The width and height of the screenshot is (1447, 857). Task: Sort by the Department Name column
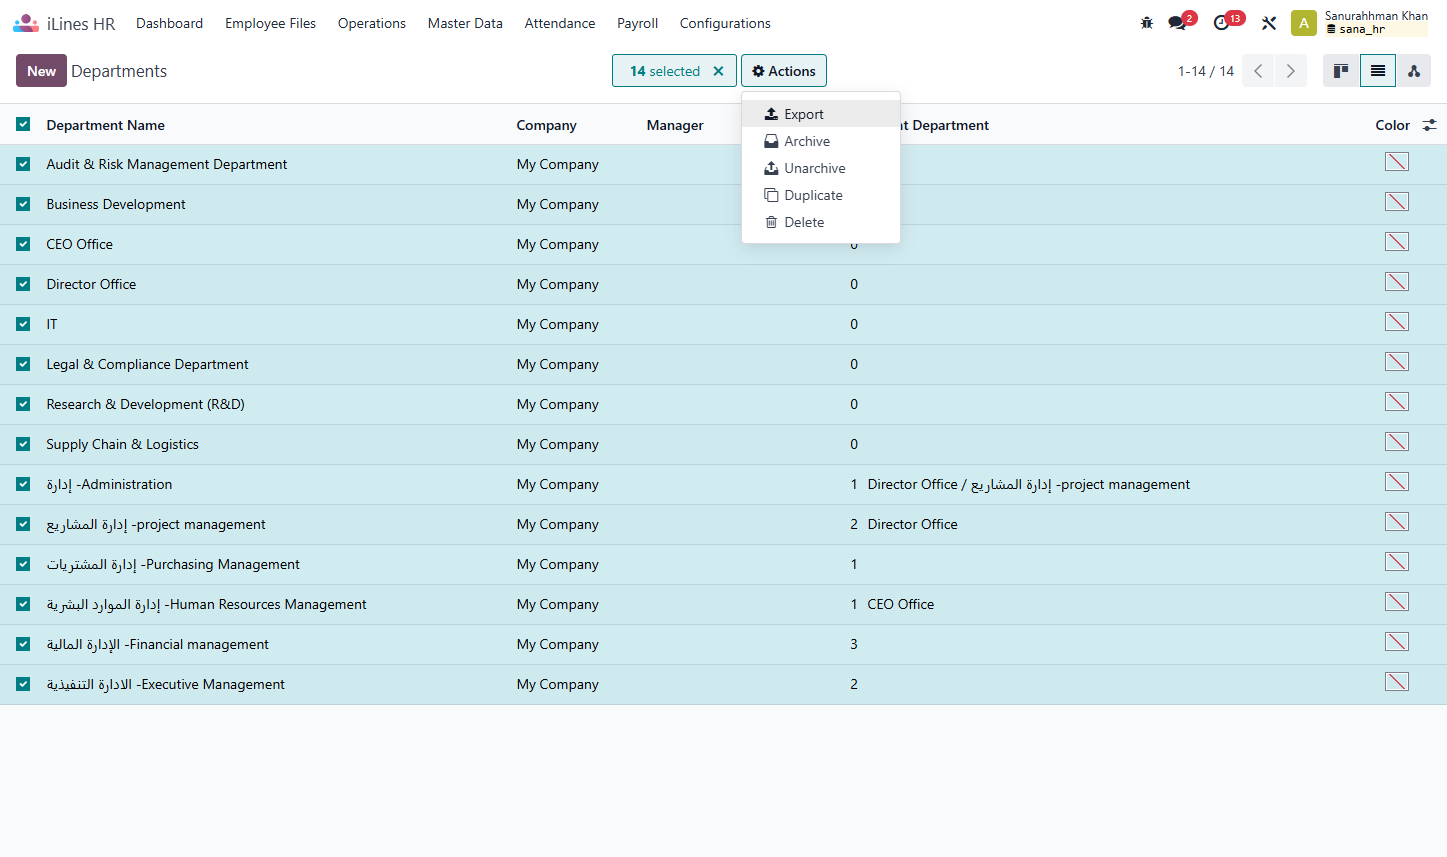[105, 125]
